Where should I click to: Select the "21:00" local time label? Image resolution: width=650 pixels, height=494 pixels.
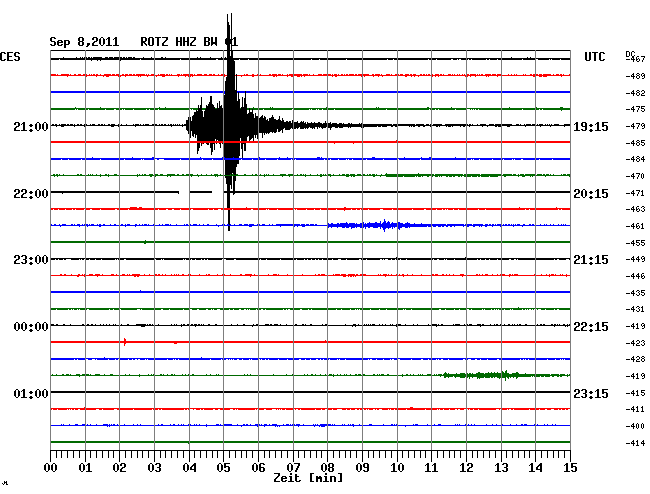coord(31,126)
